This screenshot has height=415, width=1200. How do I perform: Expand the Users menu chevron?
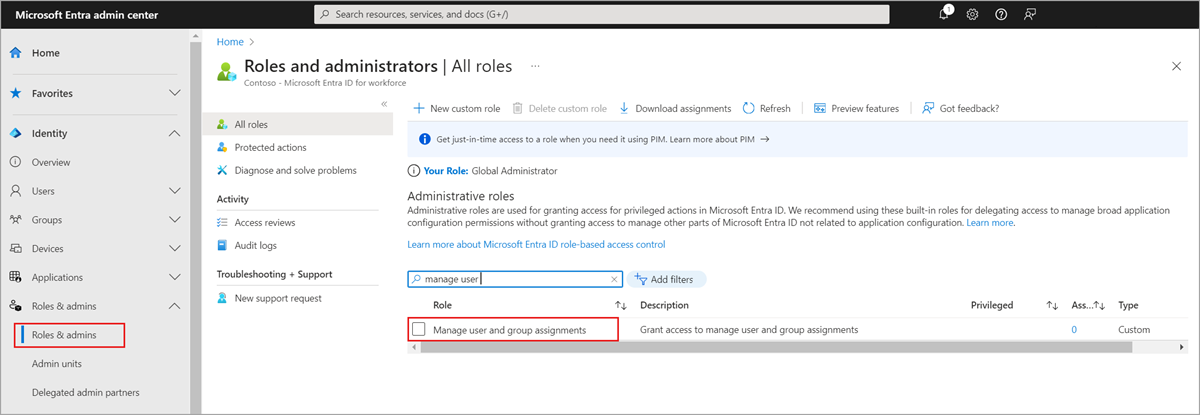[x=175, y=191]
